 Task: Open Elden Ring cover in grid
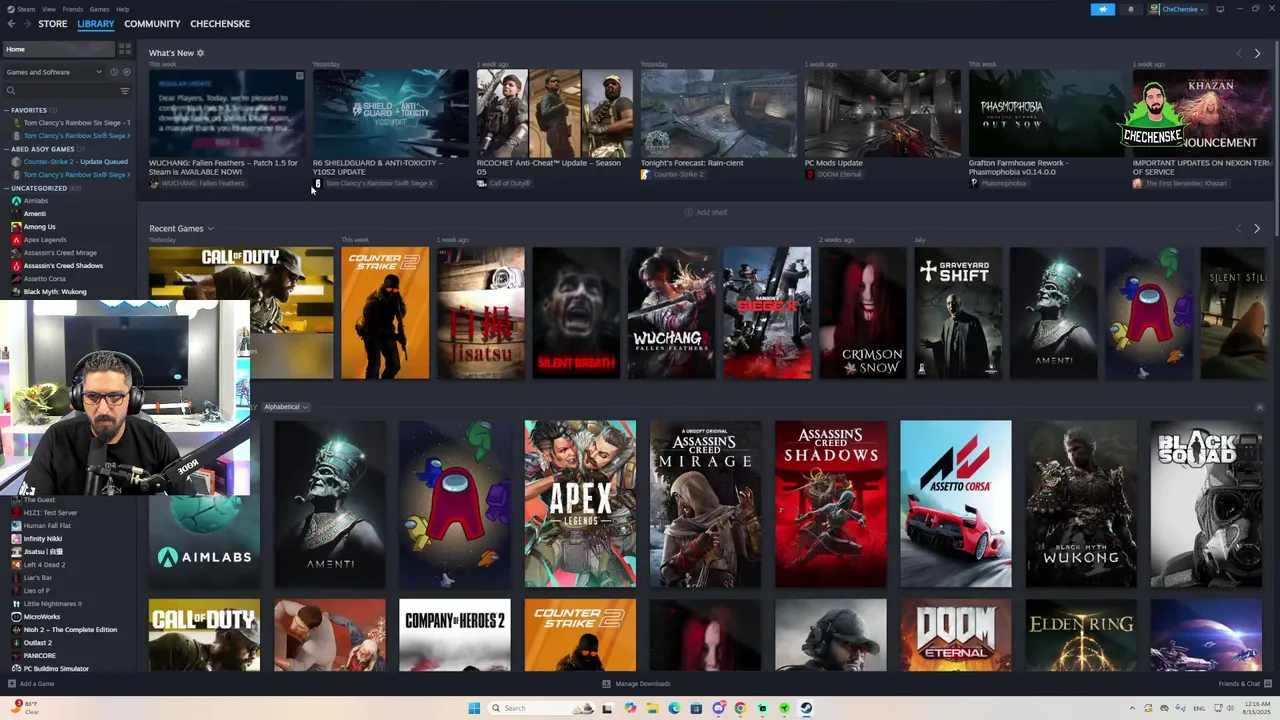pyautogui.click(x=1081, y=635)
